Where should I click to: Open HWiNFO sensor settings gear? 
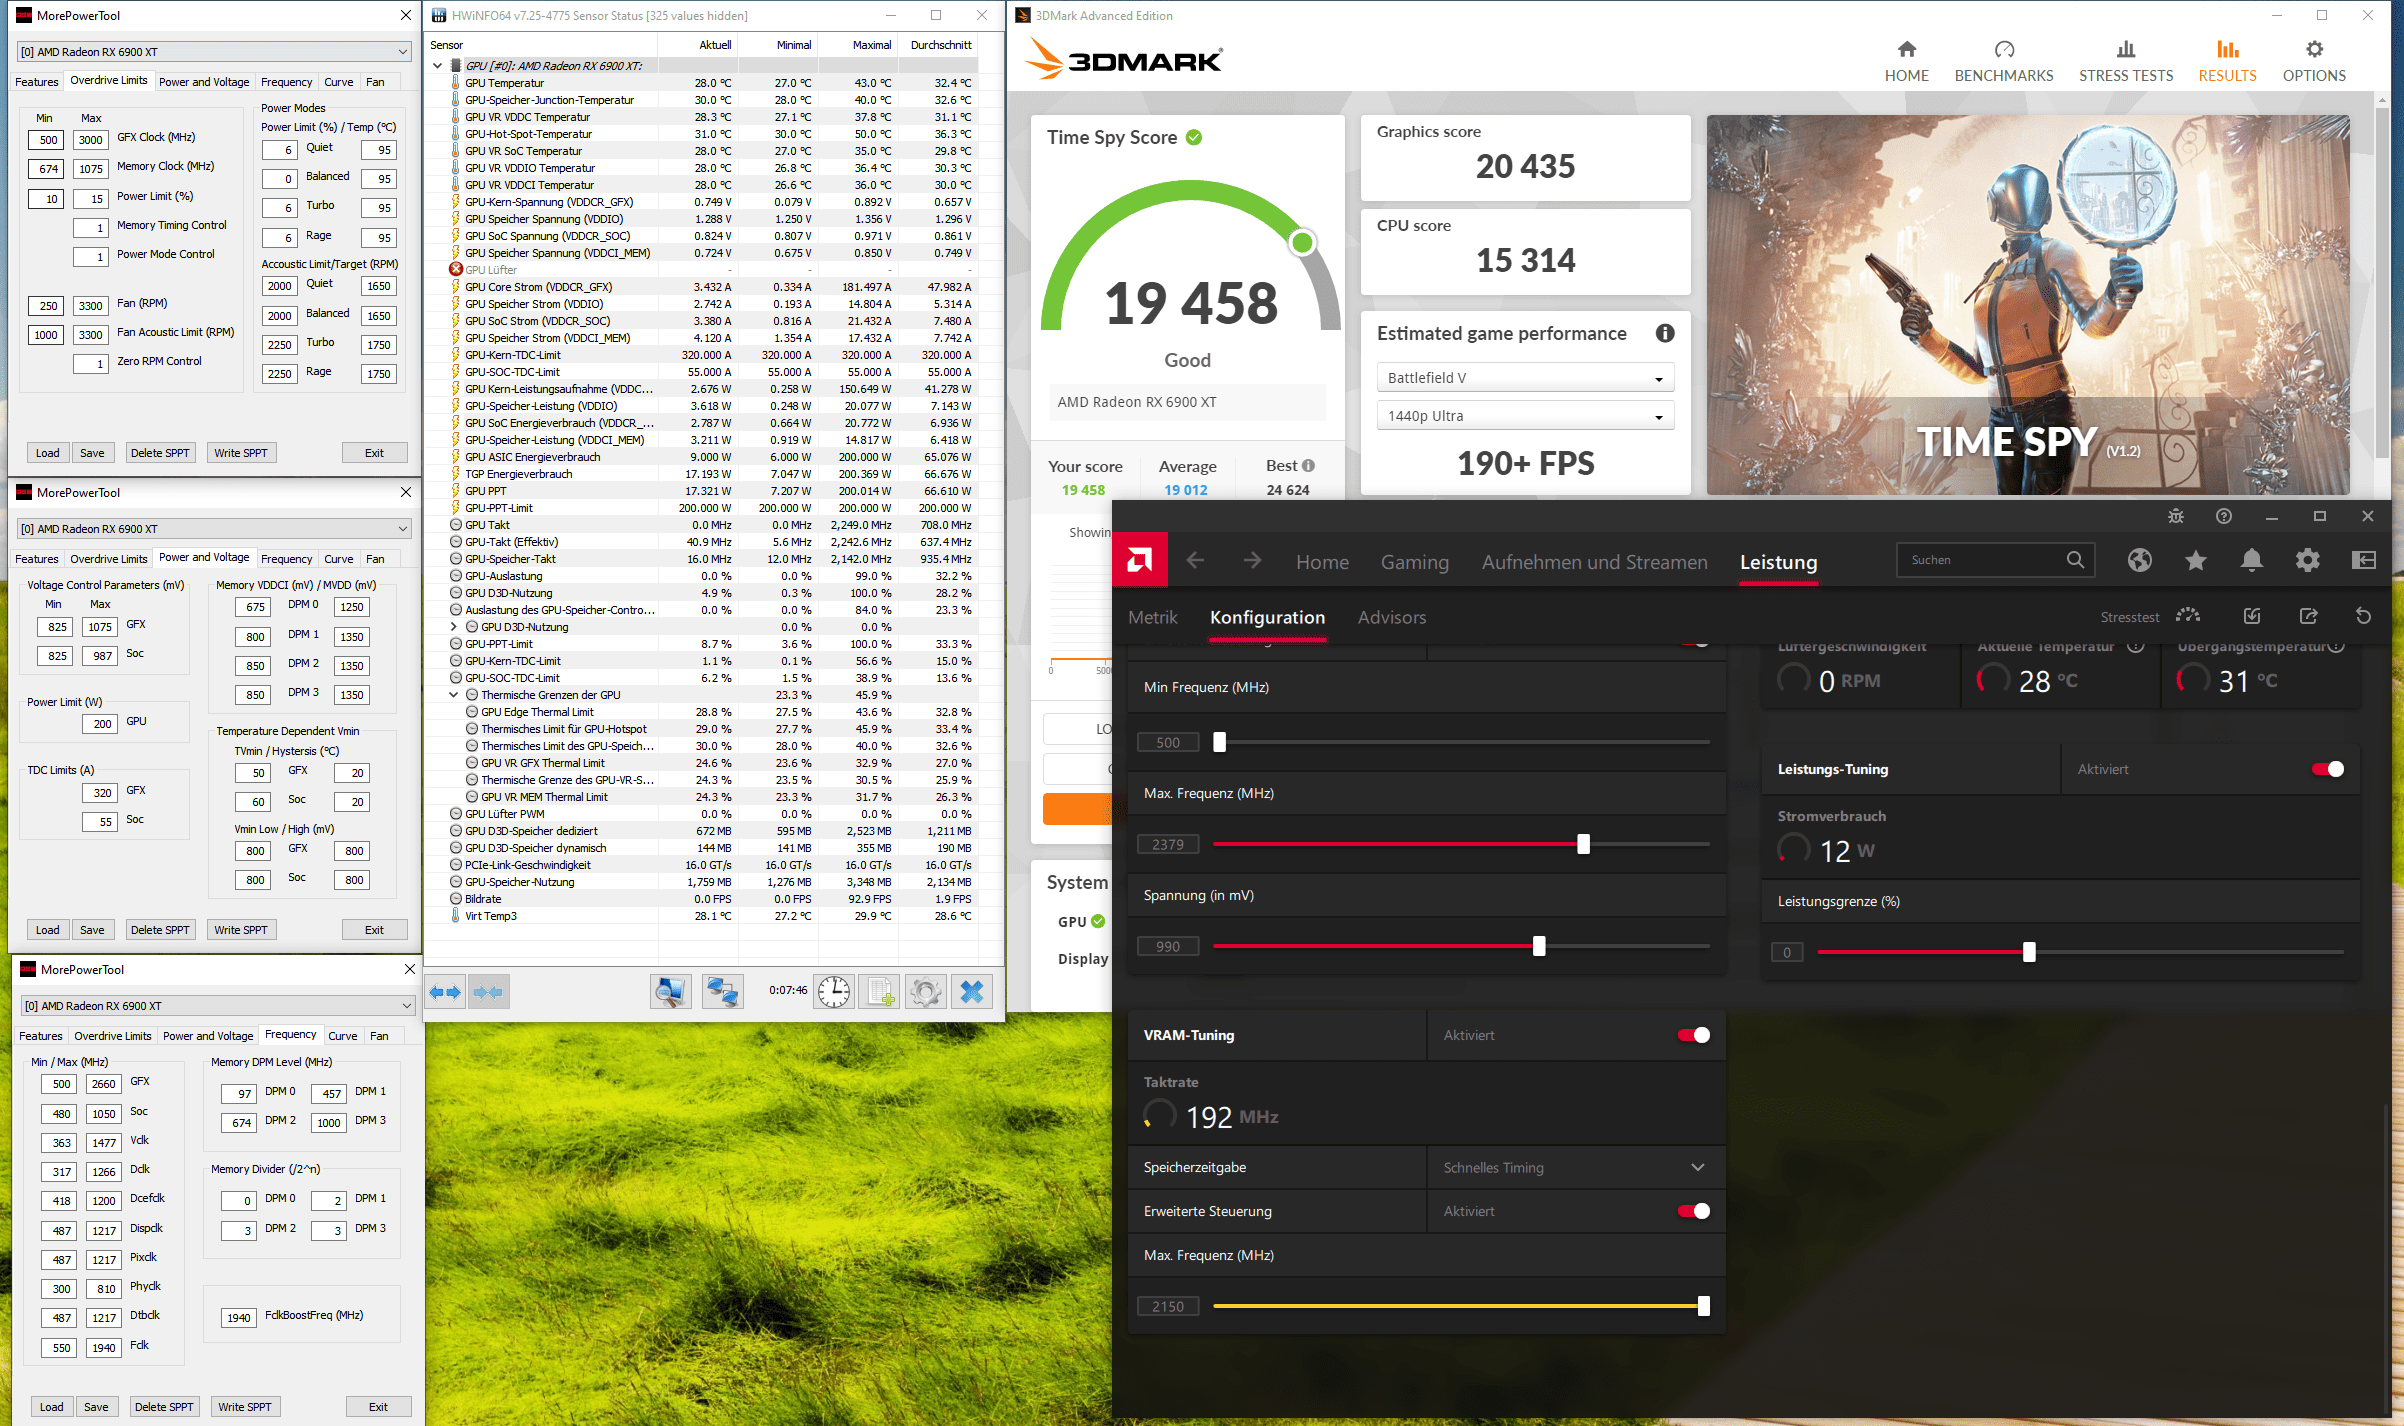click(926, 991)
